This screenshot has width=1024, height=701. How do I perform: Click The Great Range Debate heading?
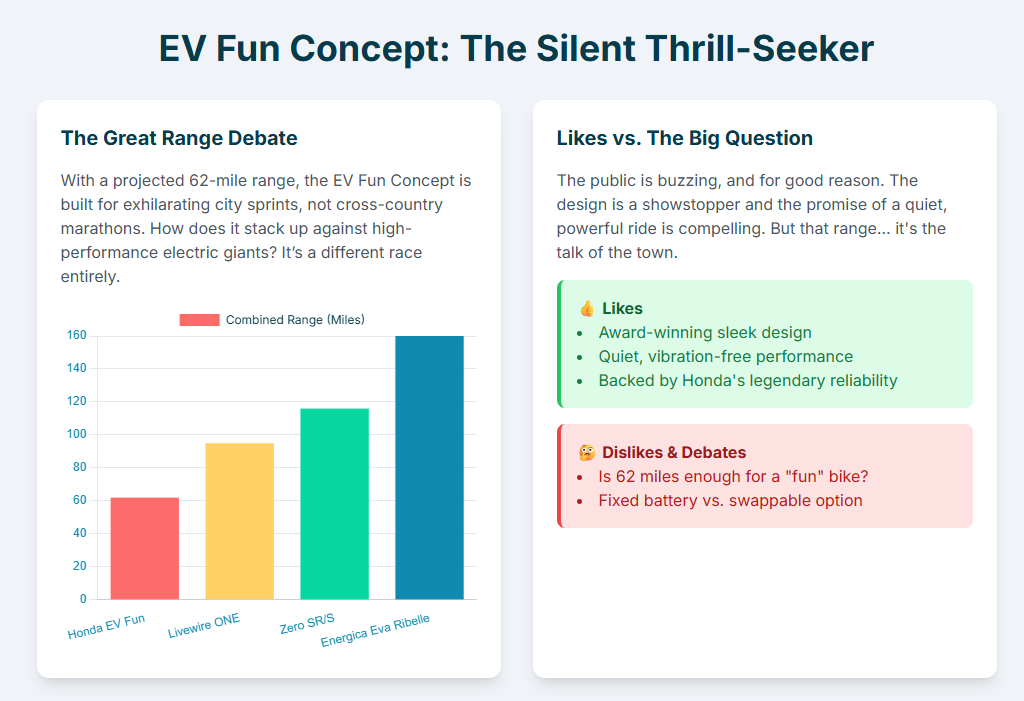[x=179, y=138]
